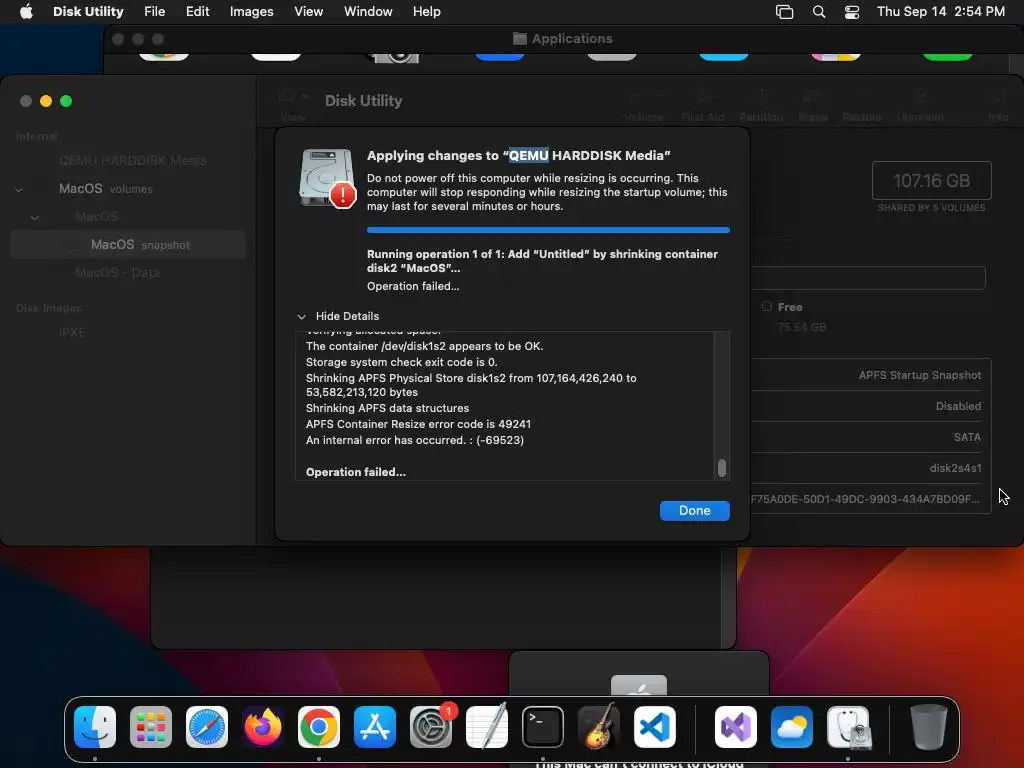The height and width of the screenshot is (768, 1024).
Task: Open Terminal from the Dock
Action: tap(543, 727)
